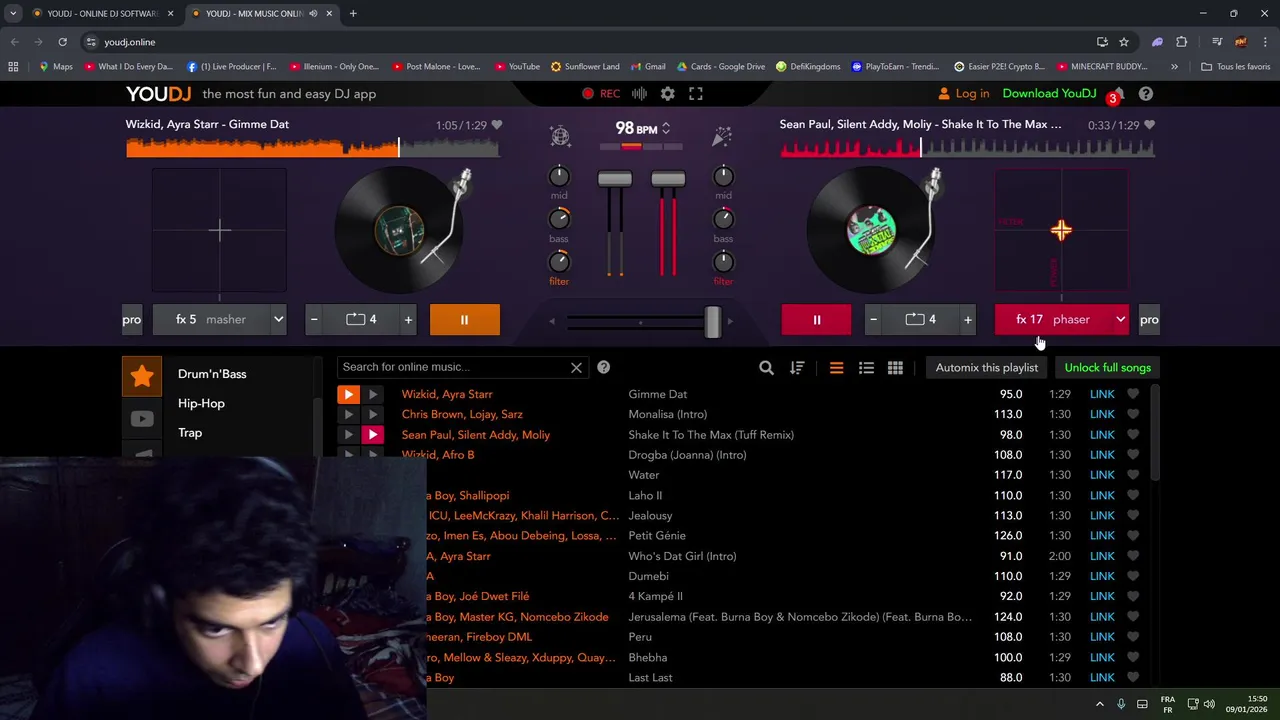Screen dimensions: 1280x720
Task: Click Unlock full songs button
Action: pos(1107,368)
